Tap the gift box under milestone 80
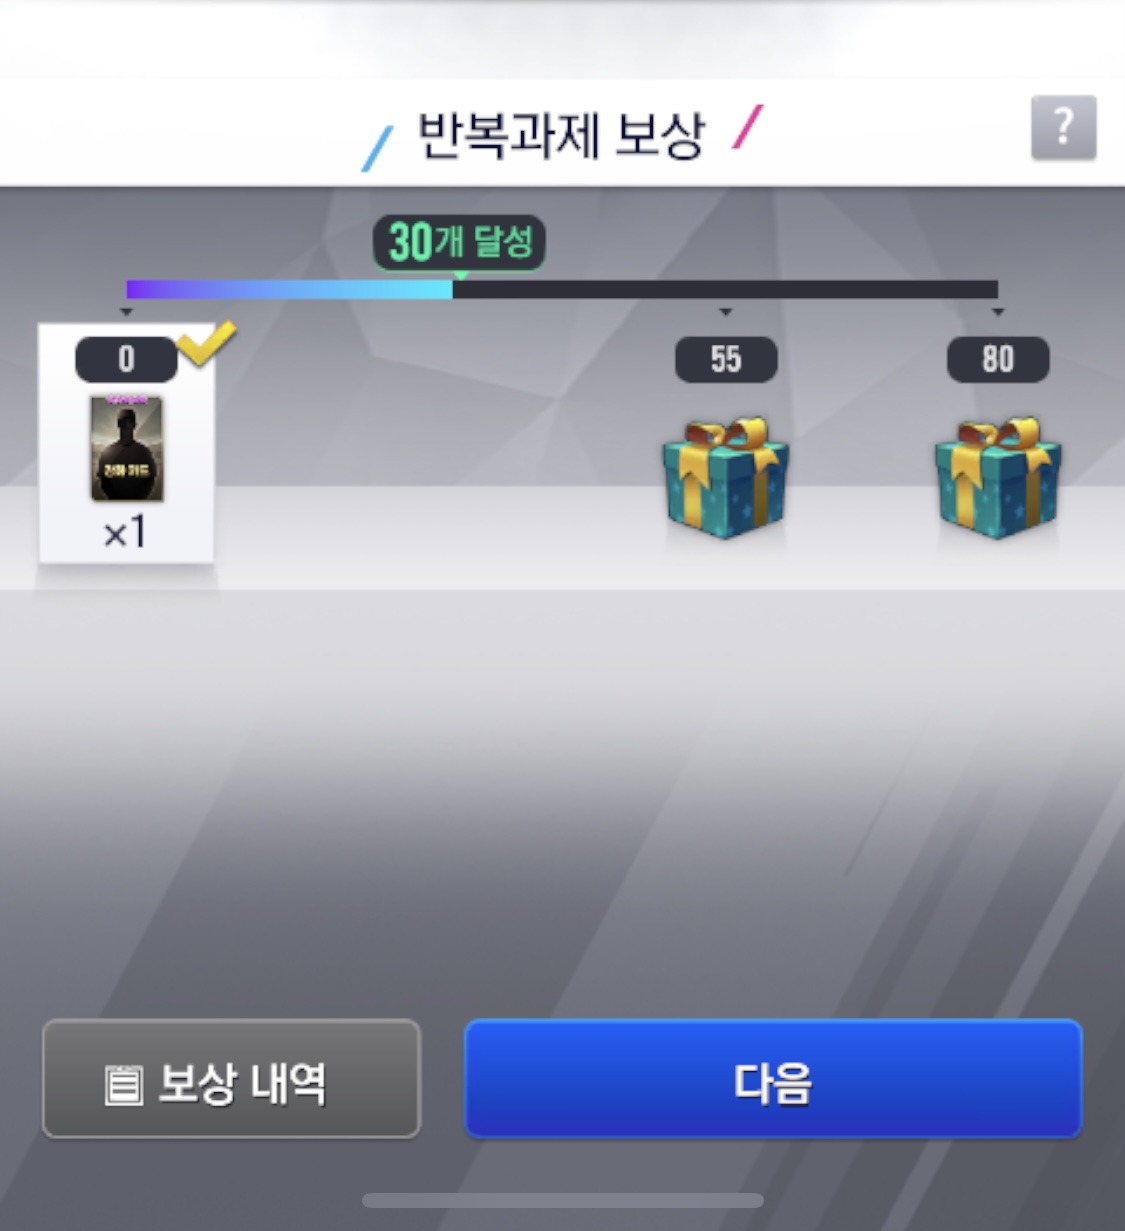Screen dimensions: 1125x1231 point(998,478)
